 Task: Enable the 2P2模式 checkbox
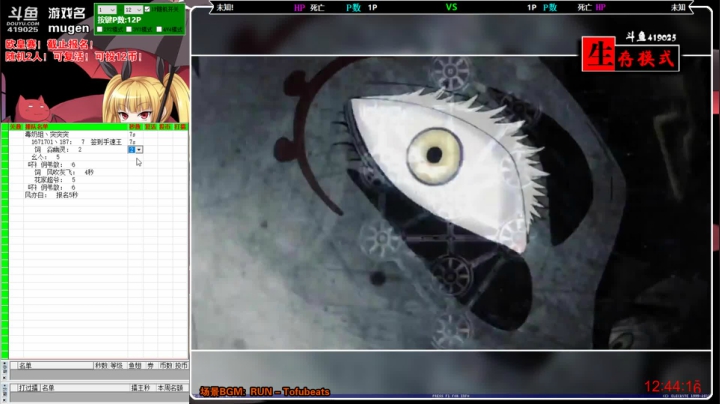(100, 29)
